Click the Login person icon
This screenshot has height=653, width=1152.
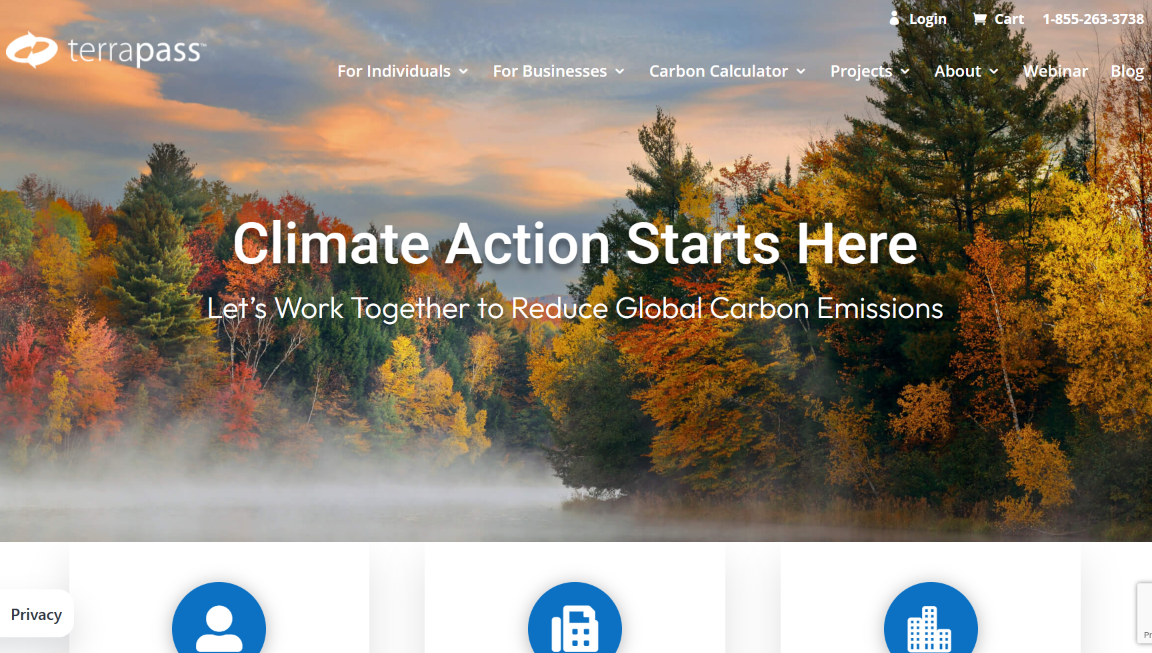(x=894, y=18)
